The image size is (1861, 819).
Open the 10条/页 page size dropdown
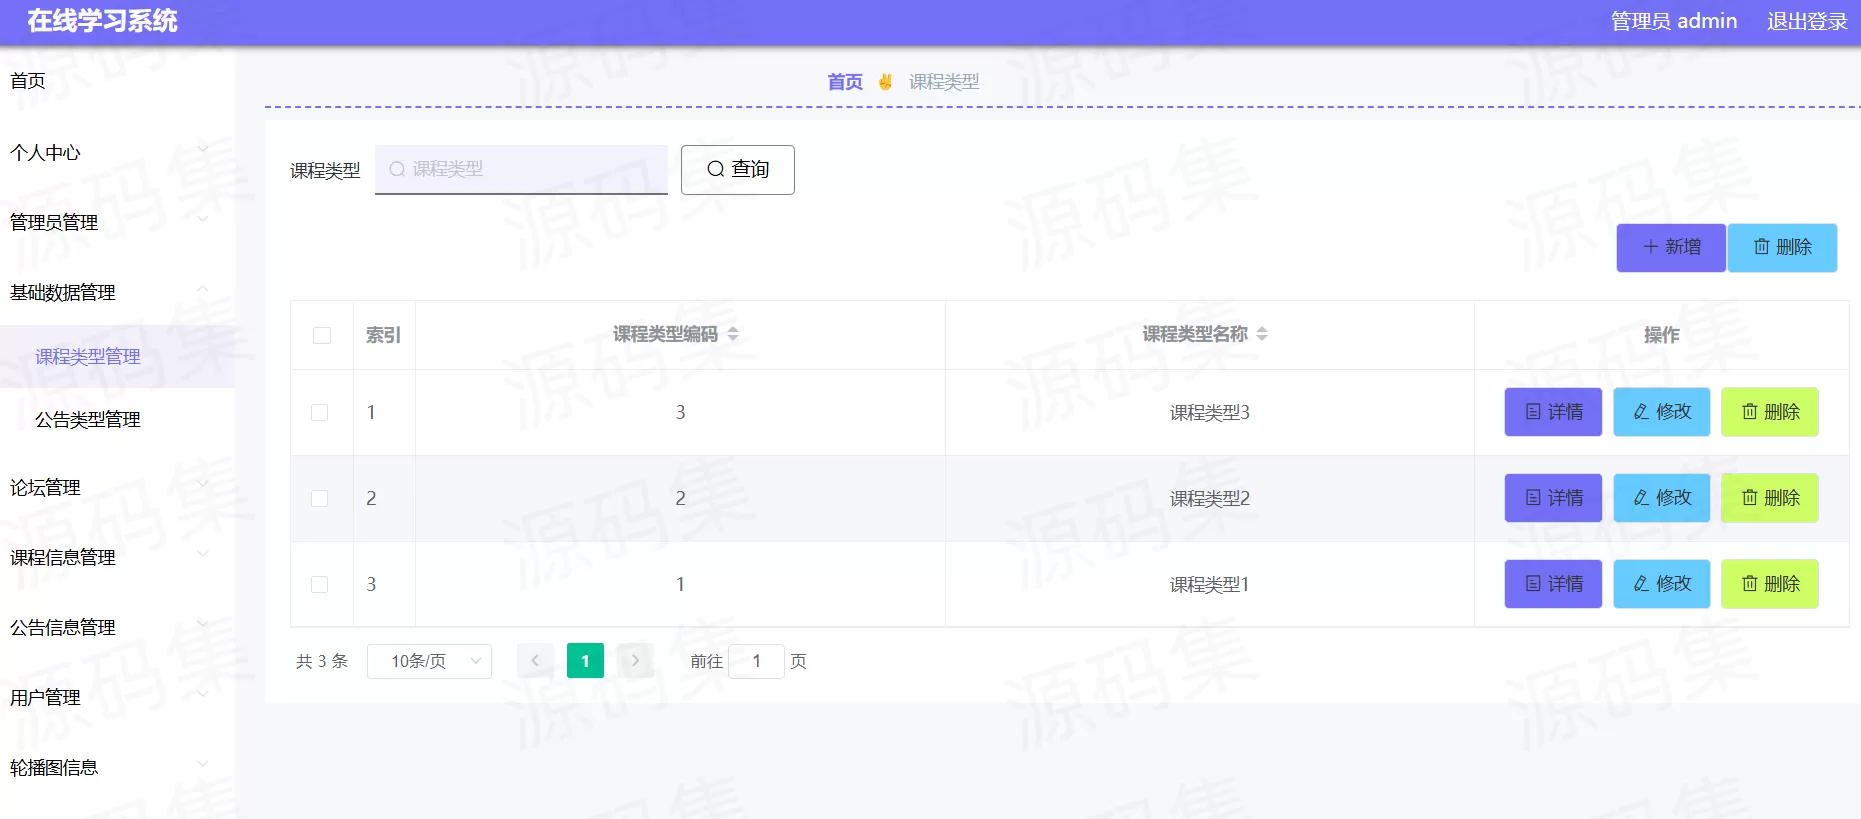point(429,661)
